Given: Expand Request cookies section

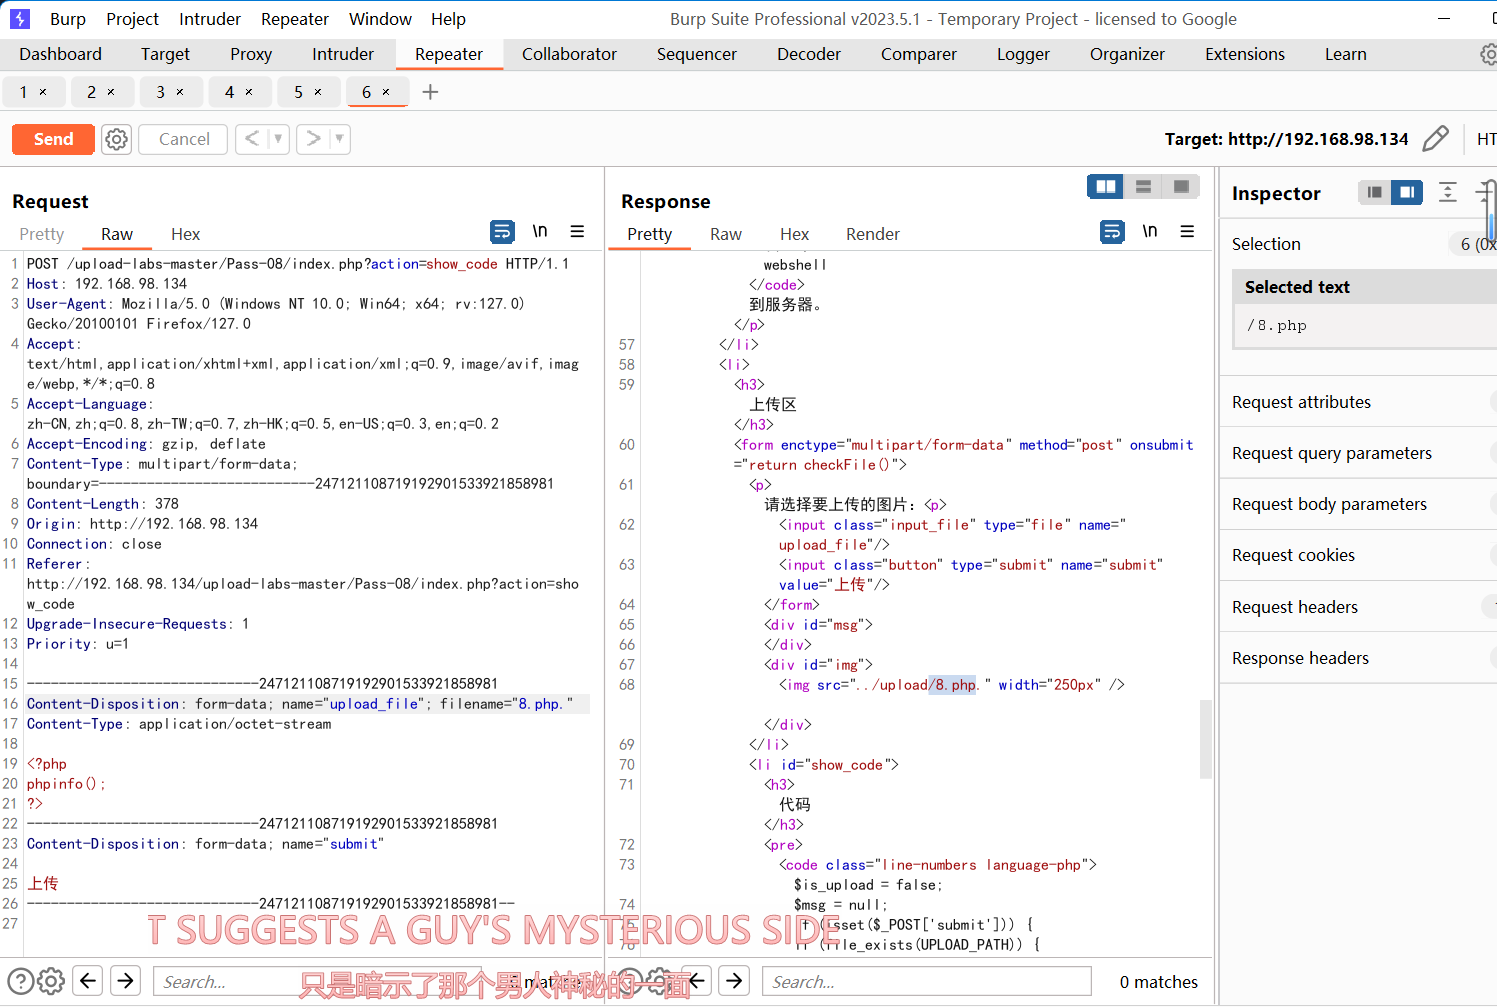Looking at the screenshot, I should pos(1358,555).
